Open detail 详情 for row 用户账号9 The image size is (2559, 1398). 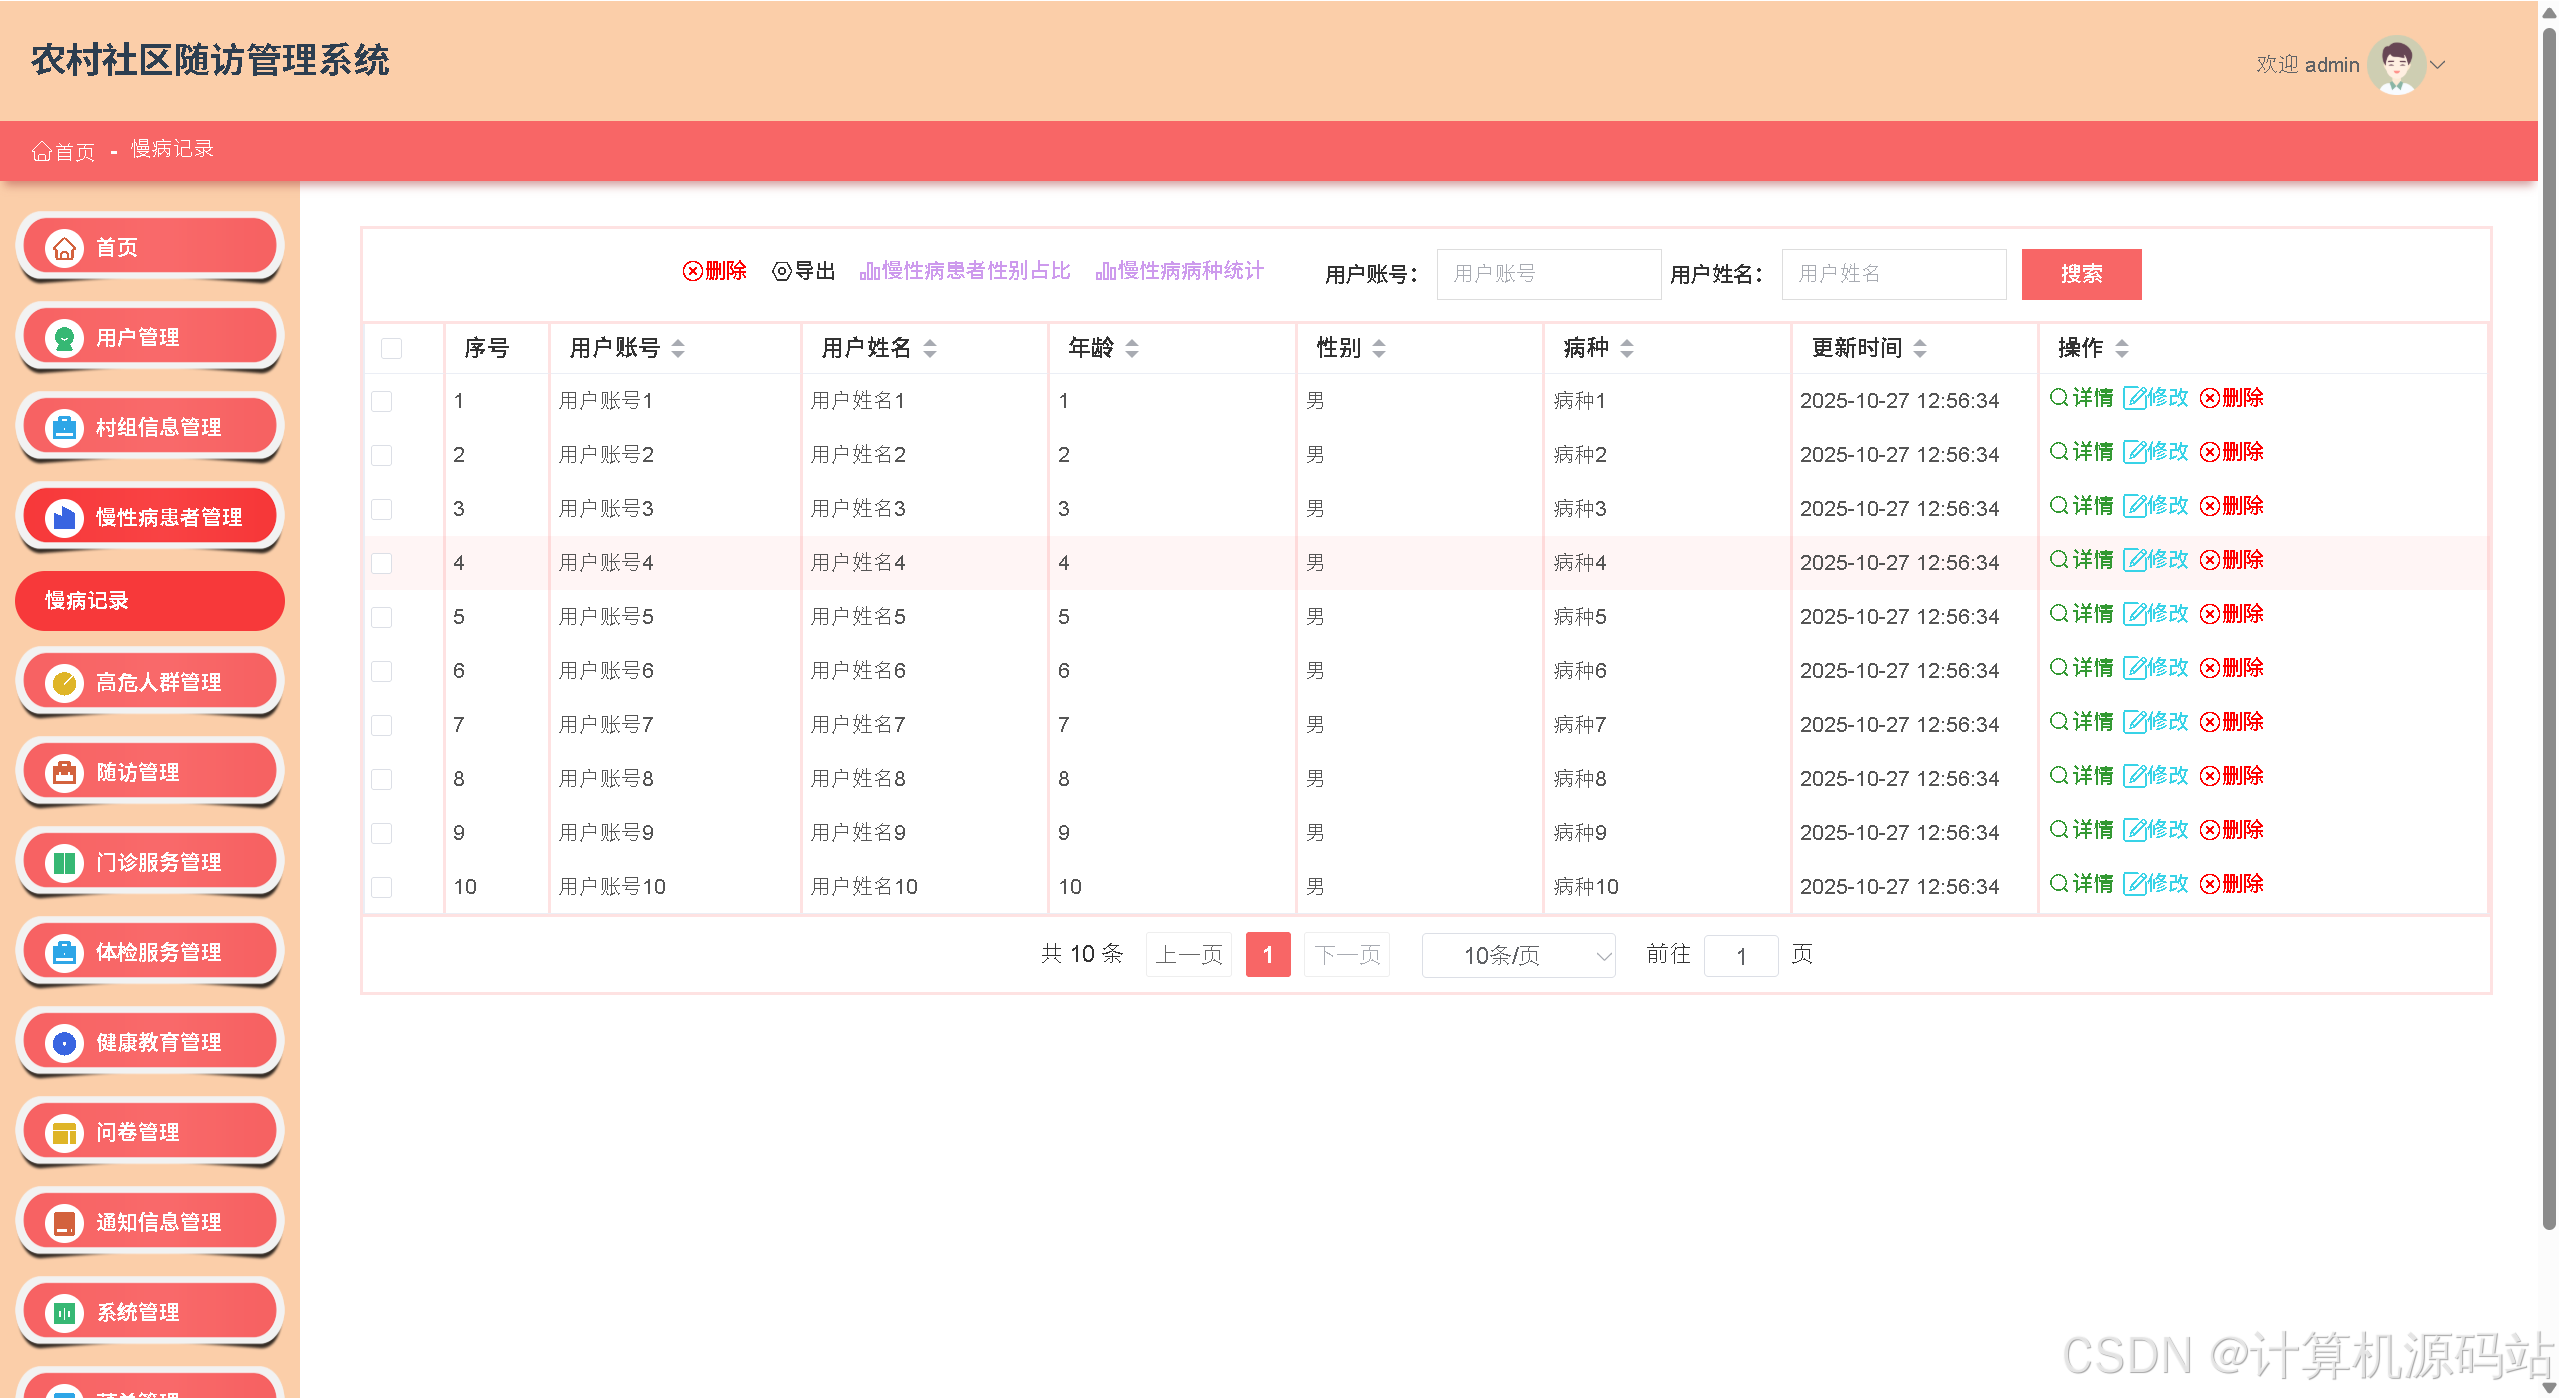tap(2082, 830)
